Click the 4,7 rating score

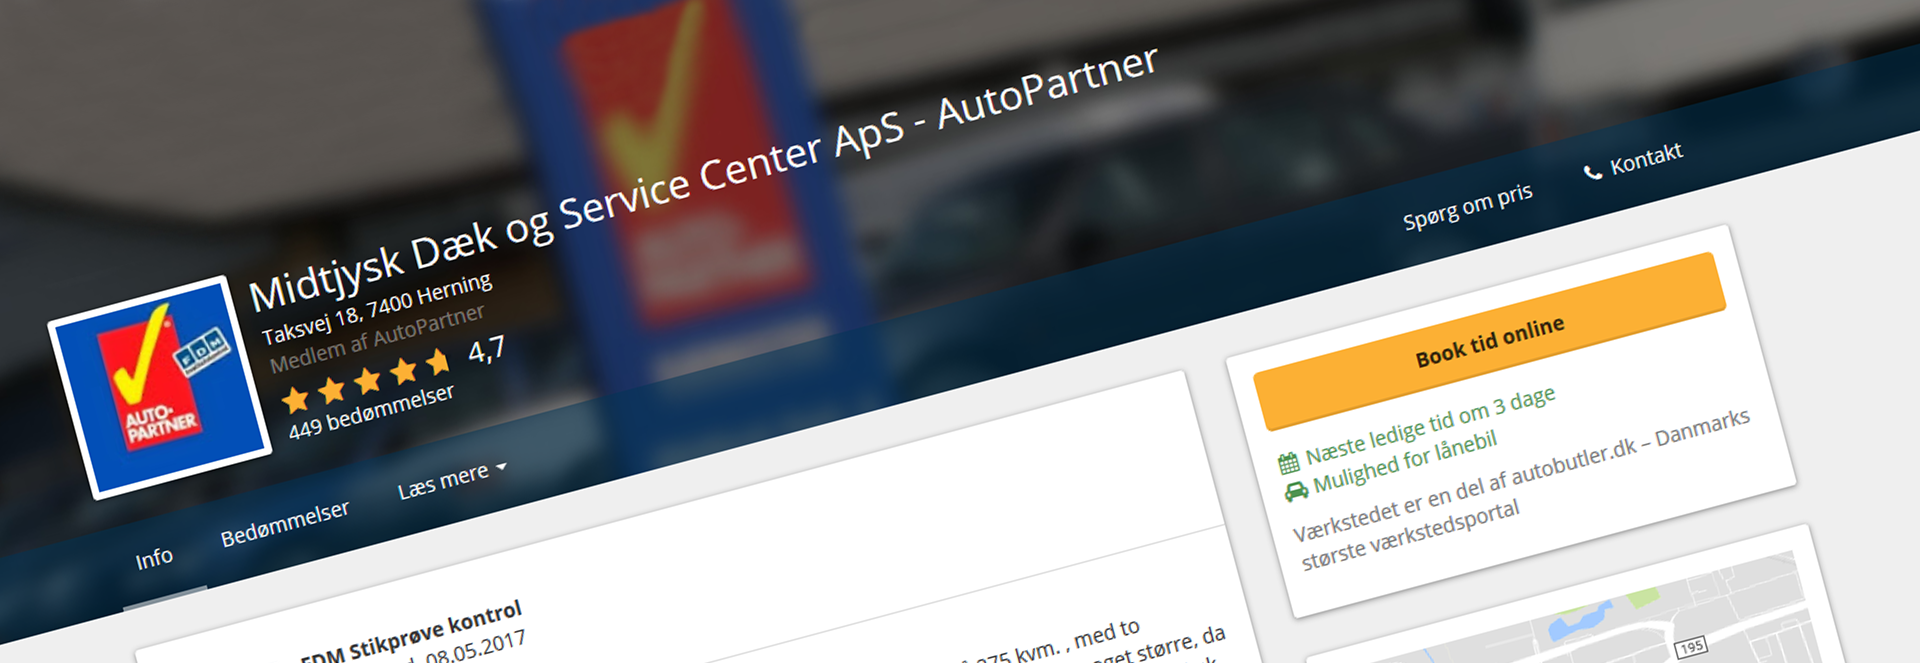coord(486,351)
